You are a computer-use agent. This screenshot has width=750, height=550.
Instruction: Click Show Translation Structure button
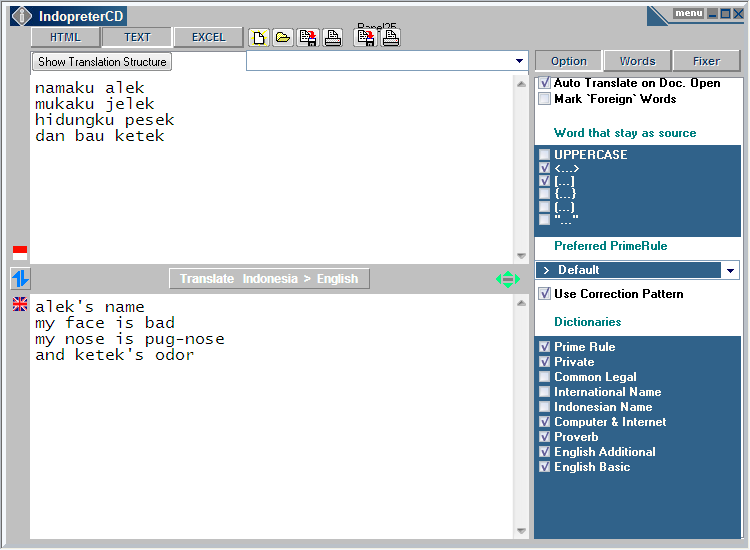(x=102, y=62)
